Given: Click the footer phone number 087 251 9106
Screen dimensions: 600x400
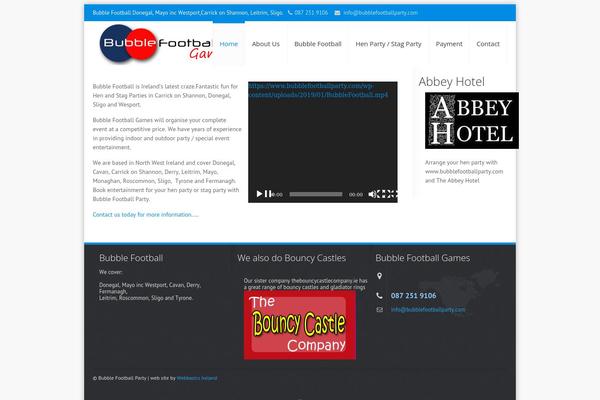Looking at the screenshot, I should point(413,296).
